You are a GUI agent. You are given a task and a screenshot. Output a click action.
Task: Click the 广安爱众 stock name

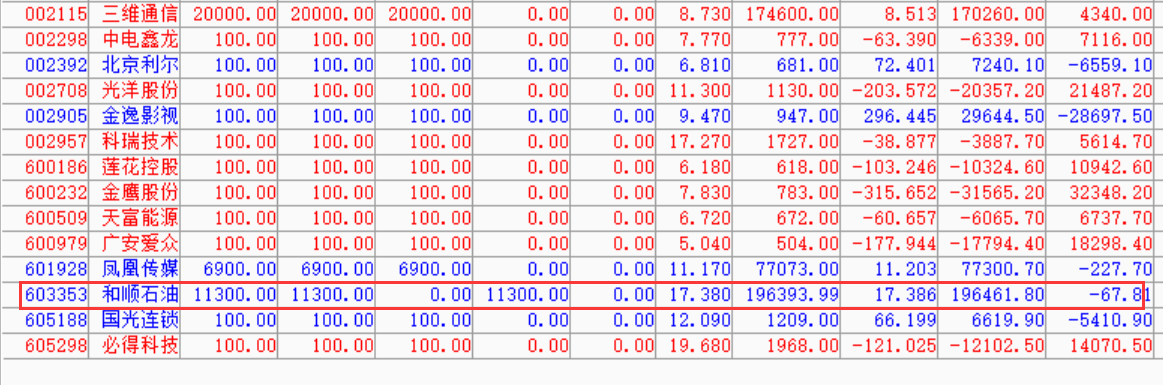pos(140,244)
